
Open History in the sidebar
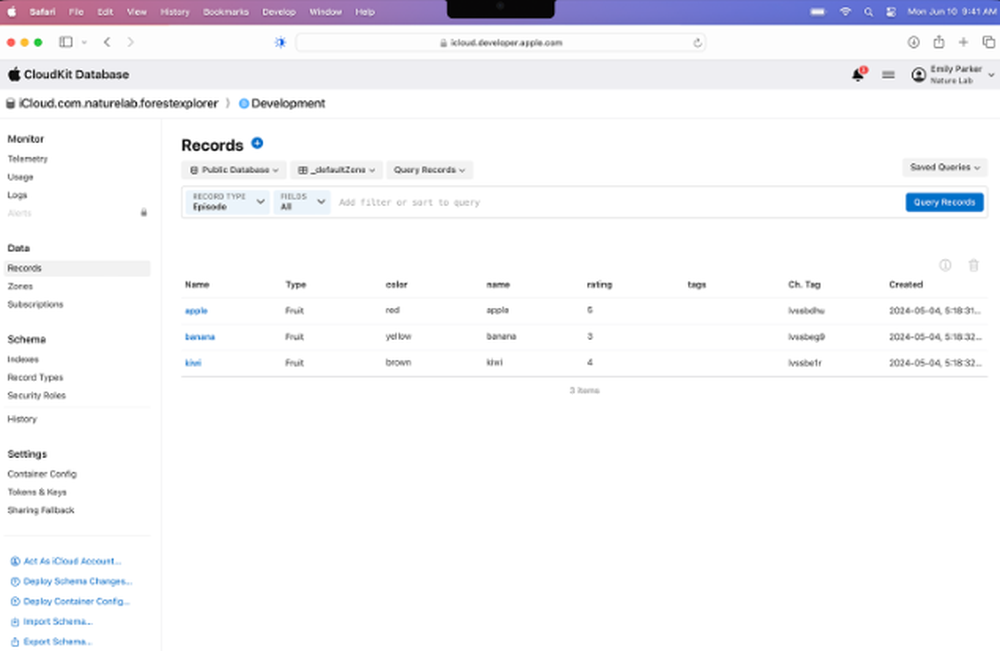coord(22,419)
